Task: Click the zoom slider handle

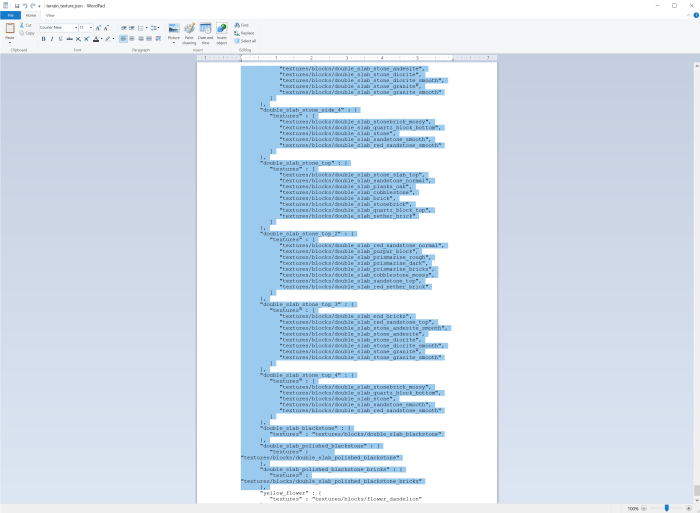Action: point(667,508)
